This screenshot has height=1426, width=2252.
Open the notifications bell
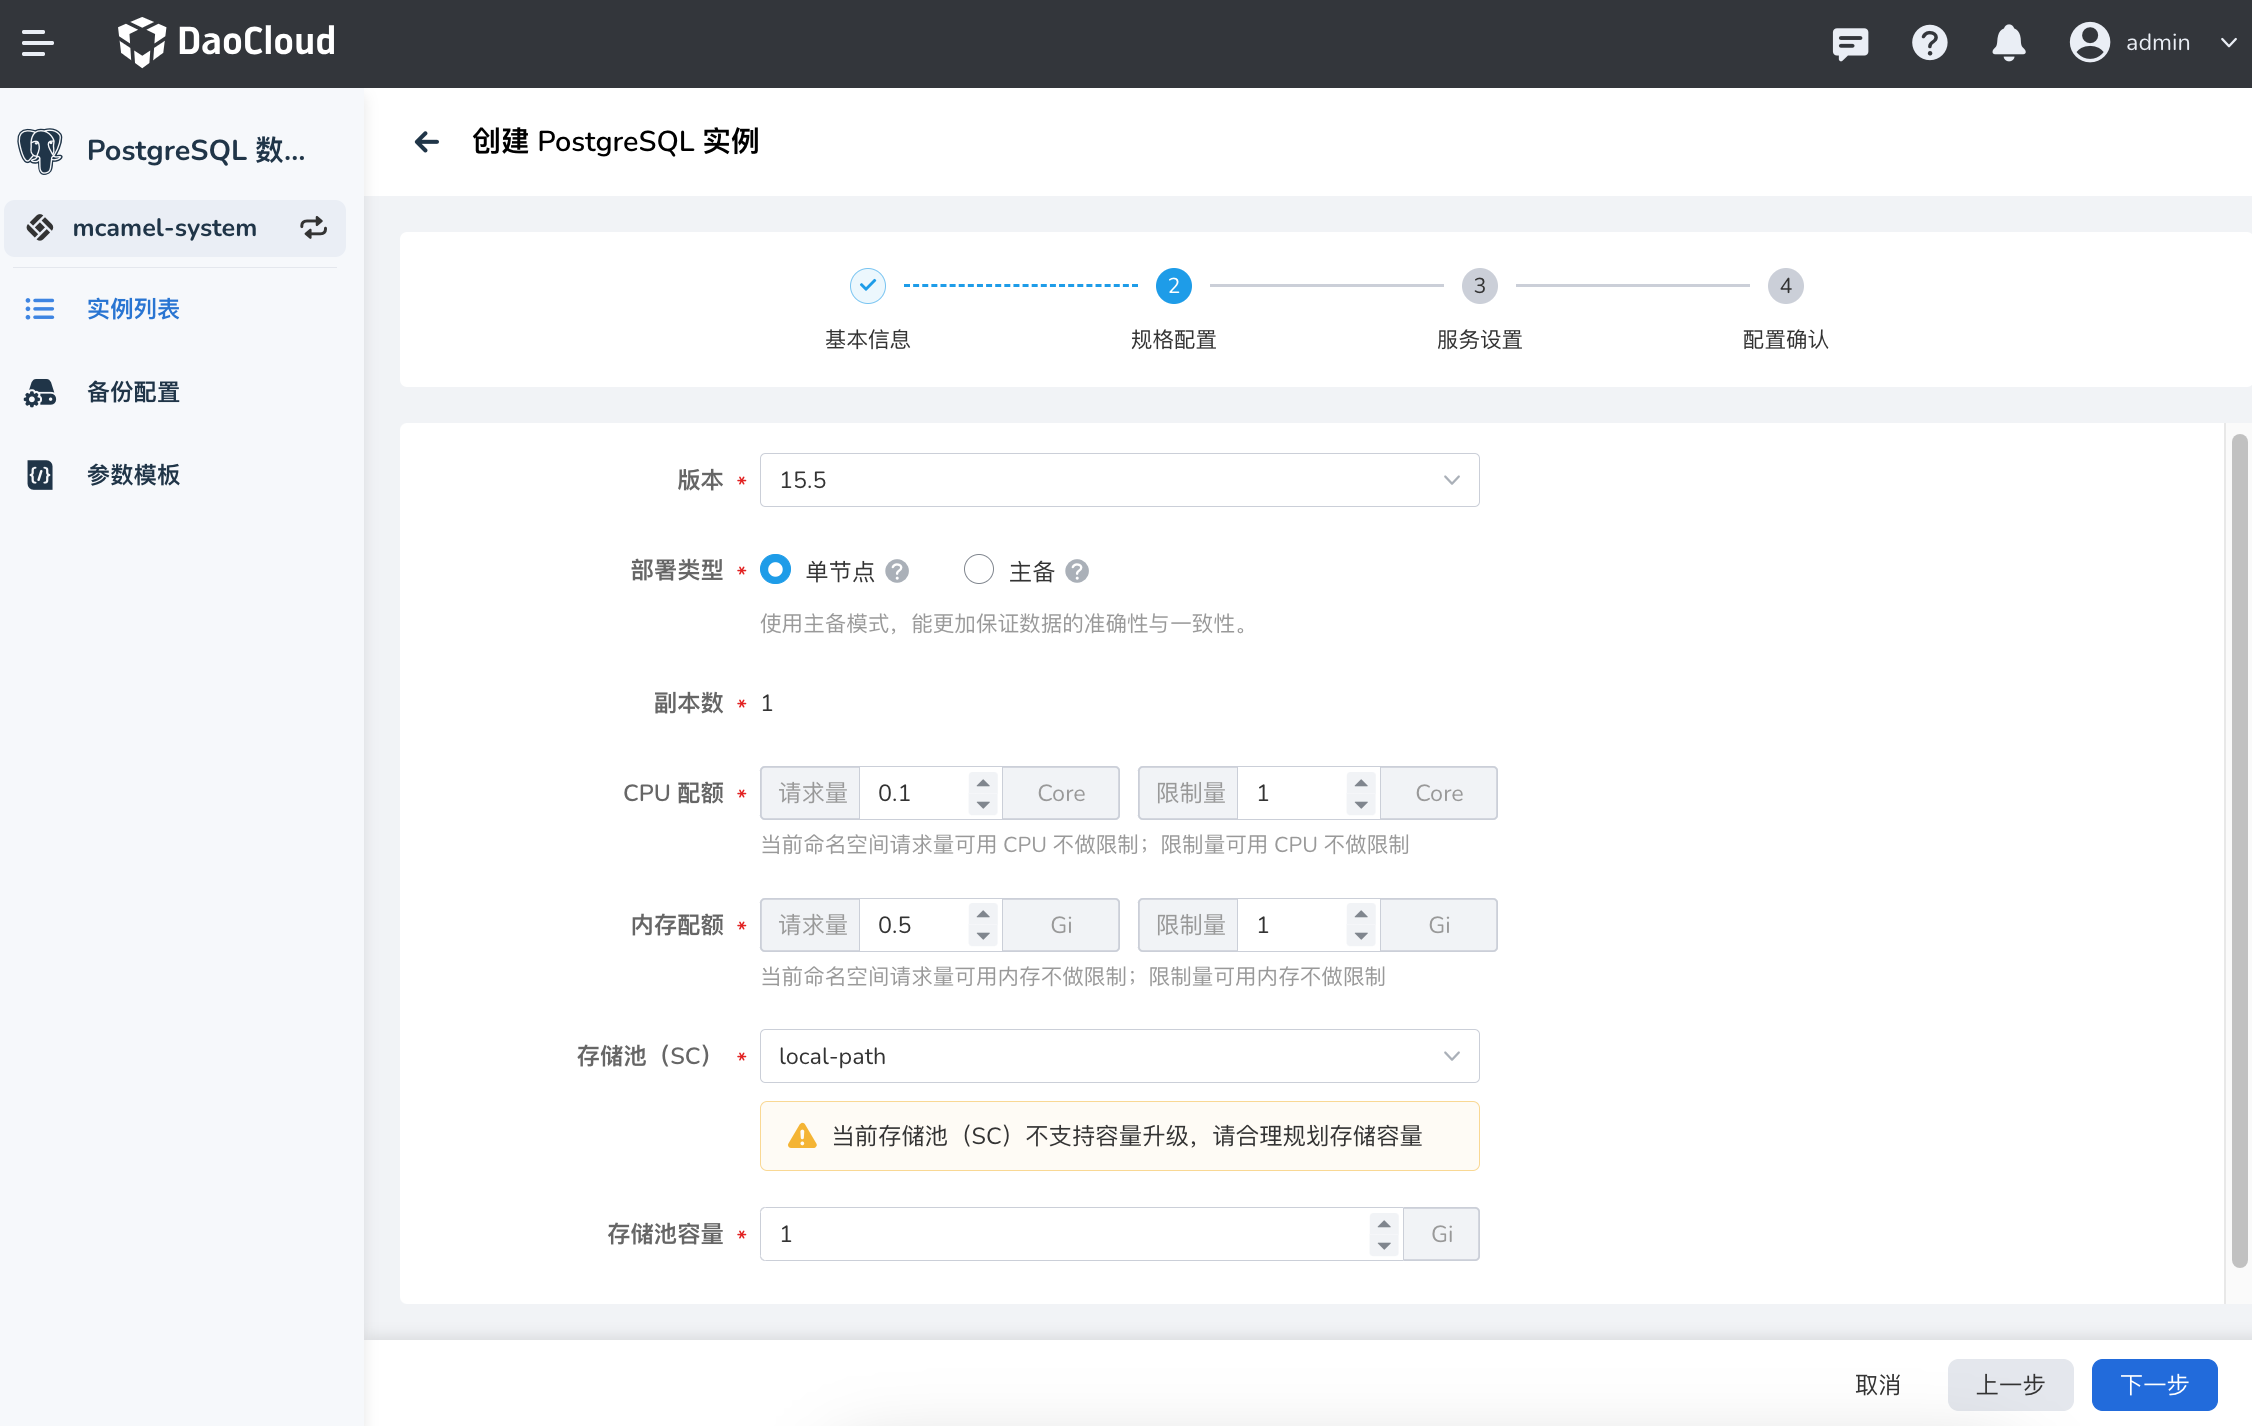[x=2008, y=43]
